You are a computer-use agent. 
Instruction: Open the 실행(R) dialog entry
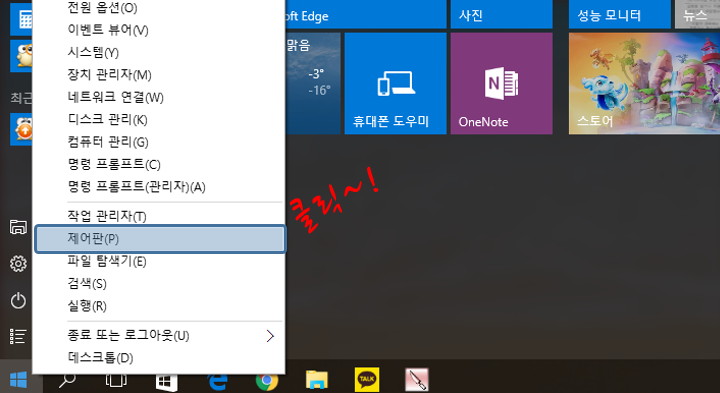coord(159,306)
